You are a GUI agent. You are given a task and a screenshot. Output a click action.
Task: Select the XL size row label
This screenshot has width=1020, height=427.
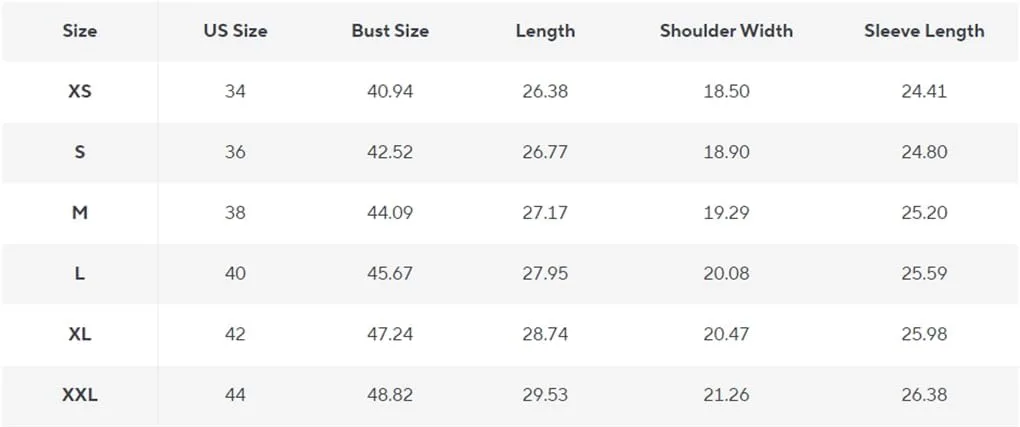pos(80,335)
